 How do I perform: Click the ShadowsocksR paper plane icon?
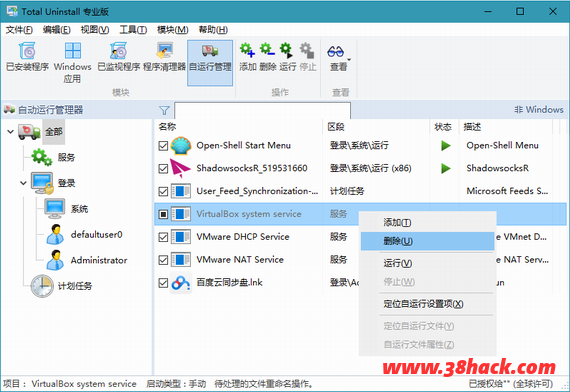[x=180, y=168]
